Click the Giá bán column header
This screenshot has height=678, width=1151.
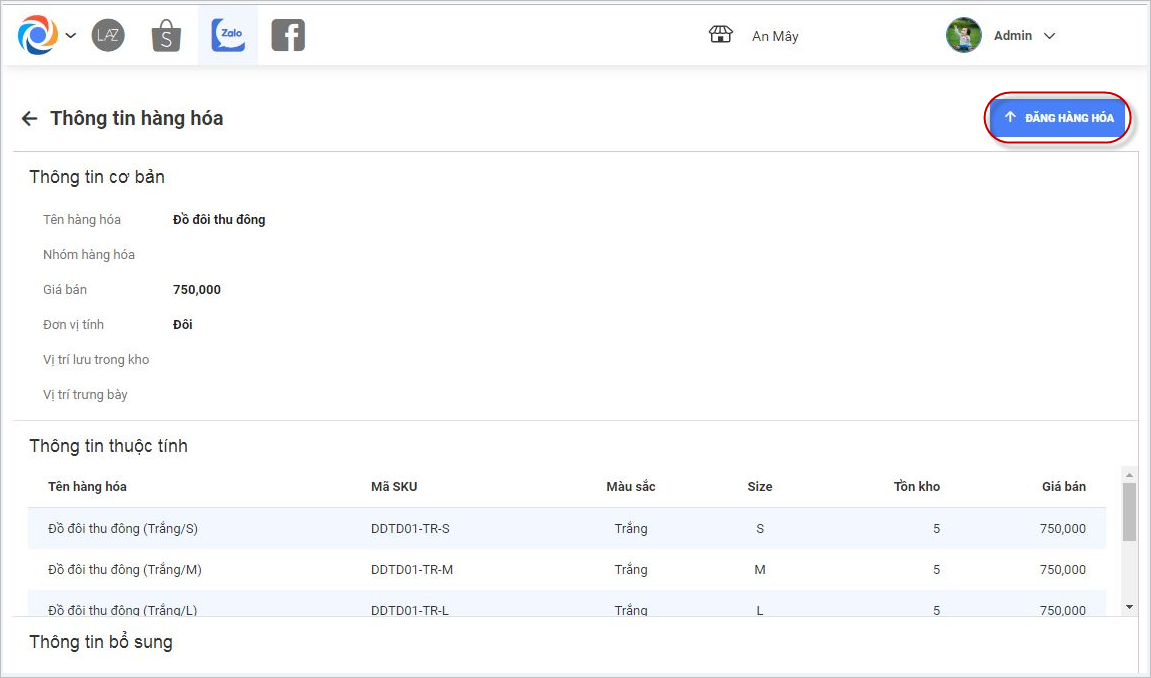pyautogui.click(x=1063, y=487)
